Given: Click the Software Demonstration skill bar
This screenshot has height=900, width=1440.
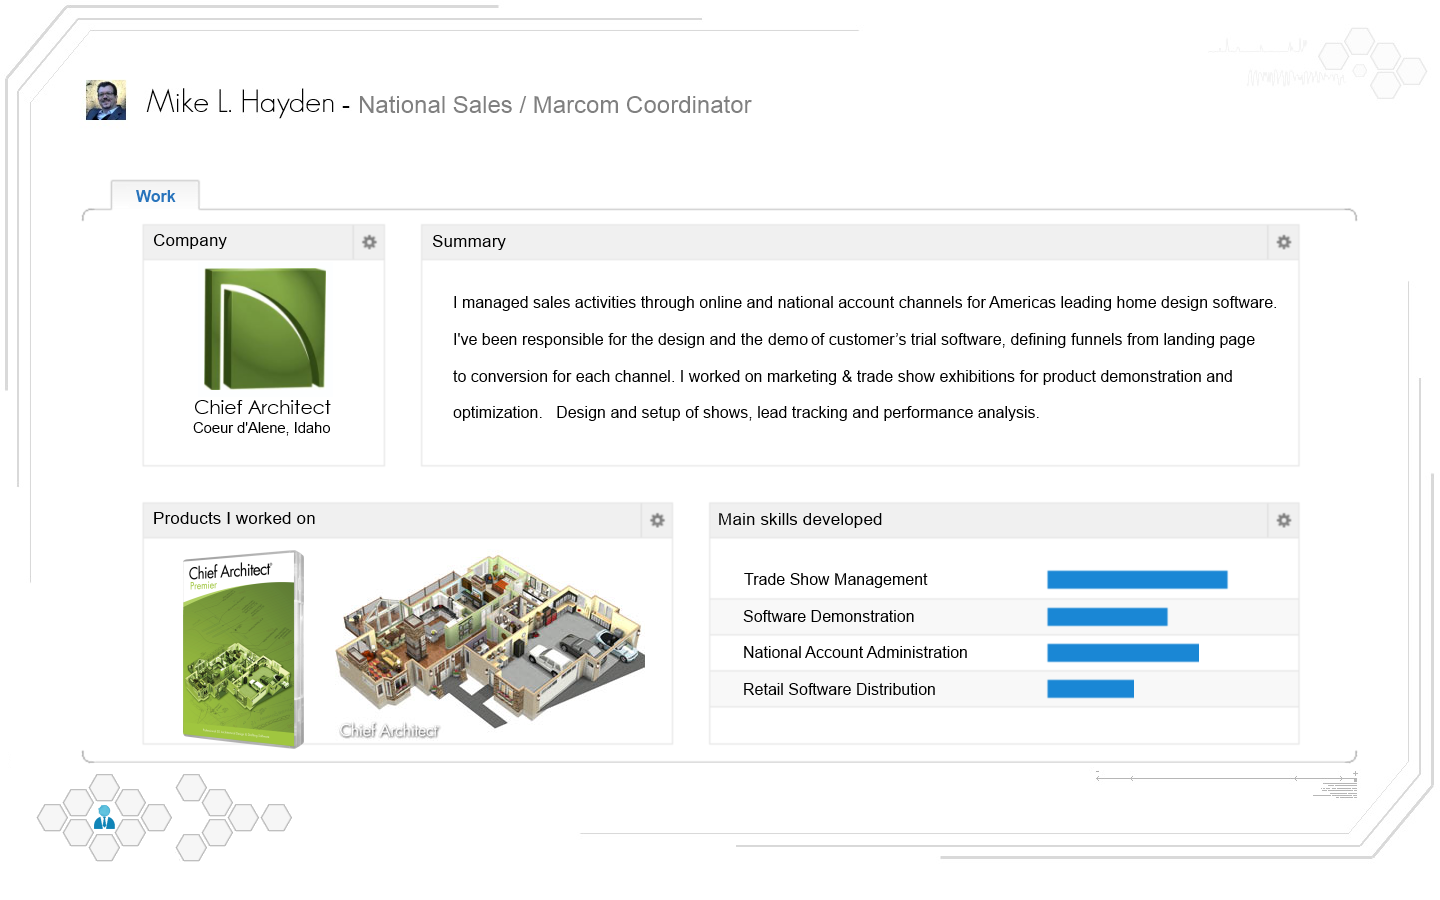Looking at the screenshot, I should point(1107,617).
